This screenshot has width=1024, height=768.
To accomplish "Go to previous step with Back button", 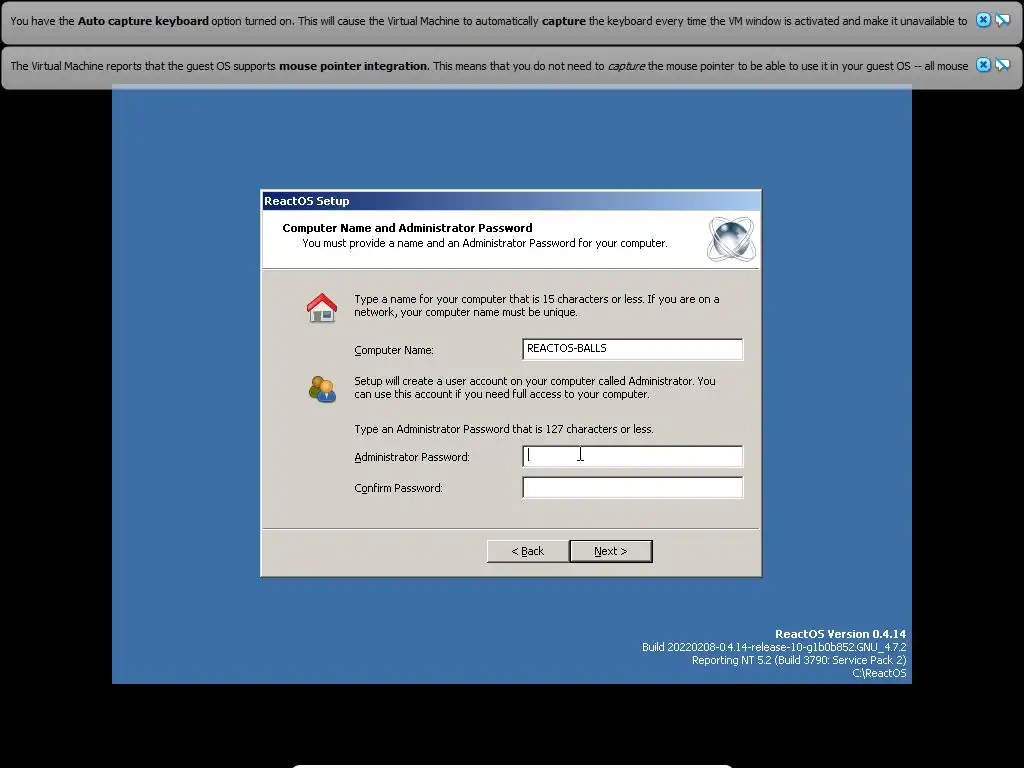I will (528, 551).
